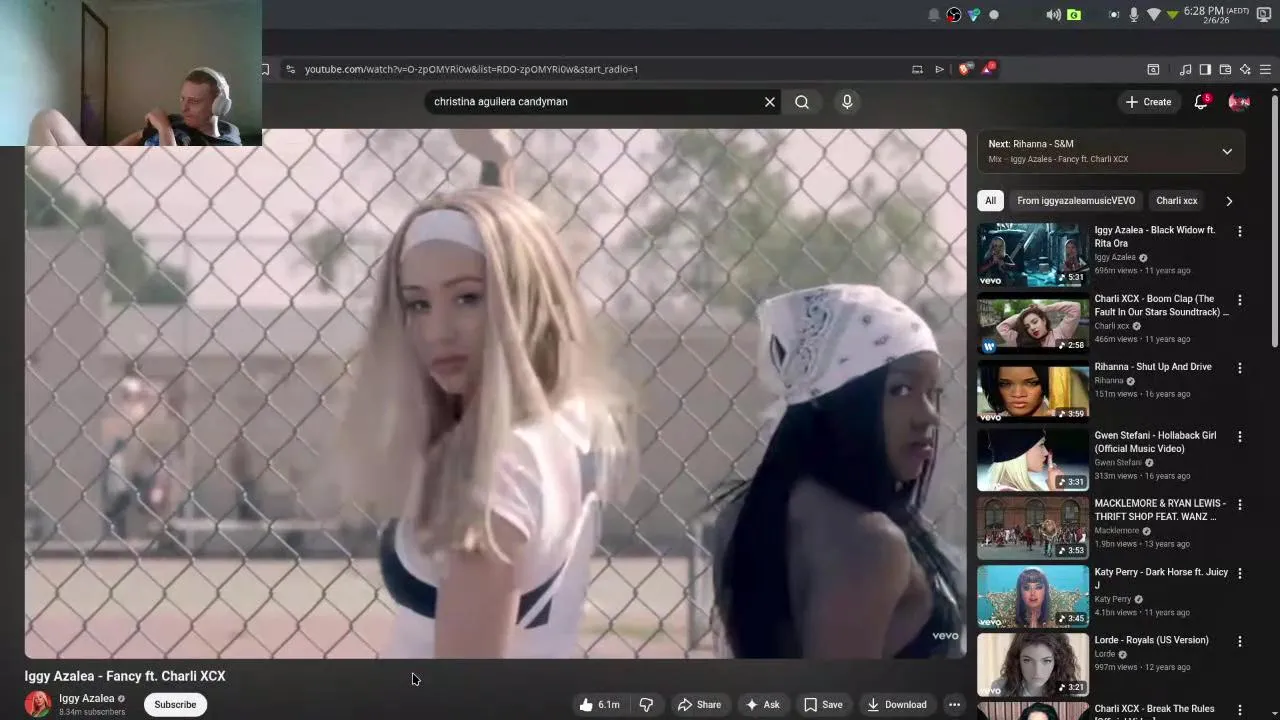Open Shut Up And Drive thumbnail
This screenshot has height=720, width=1280.
point(1033,391)
